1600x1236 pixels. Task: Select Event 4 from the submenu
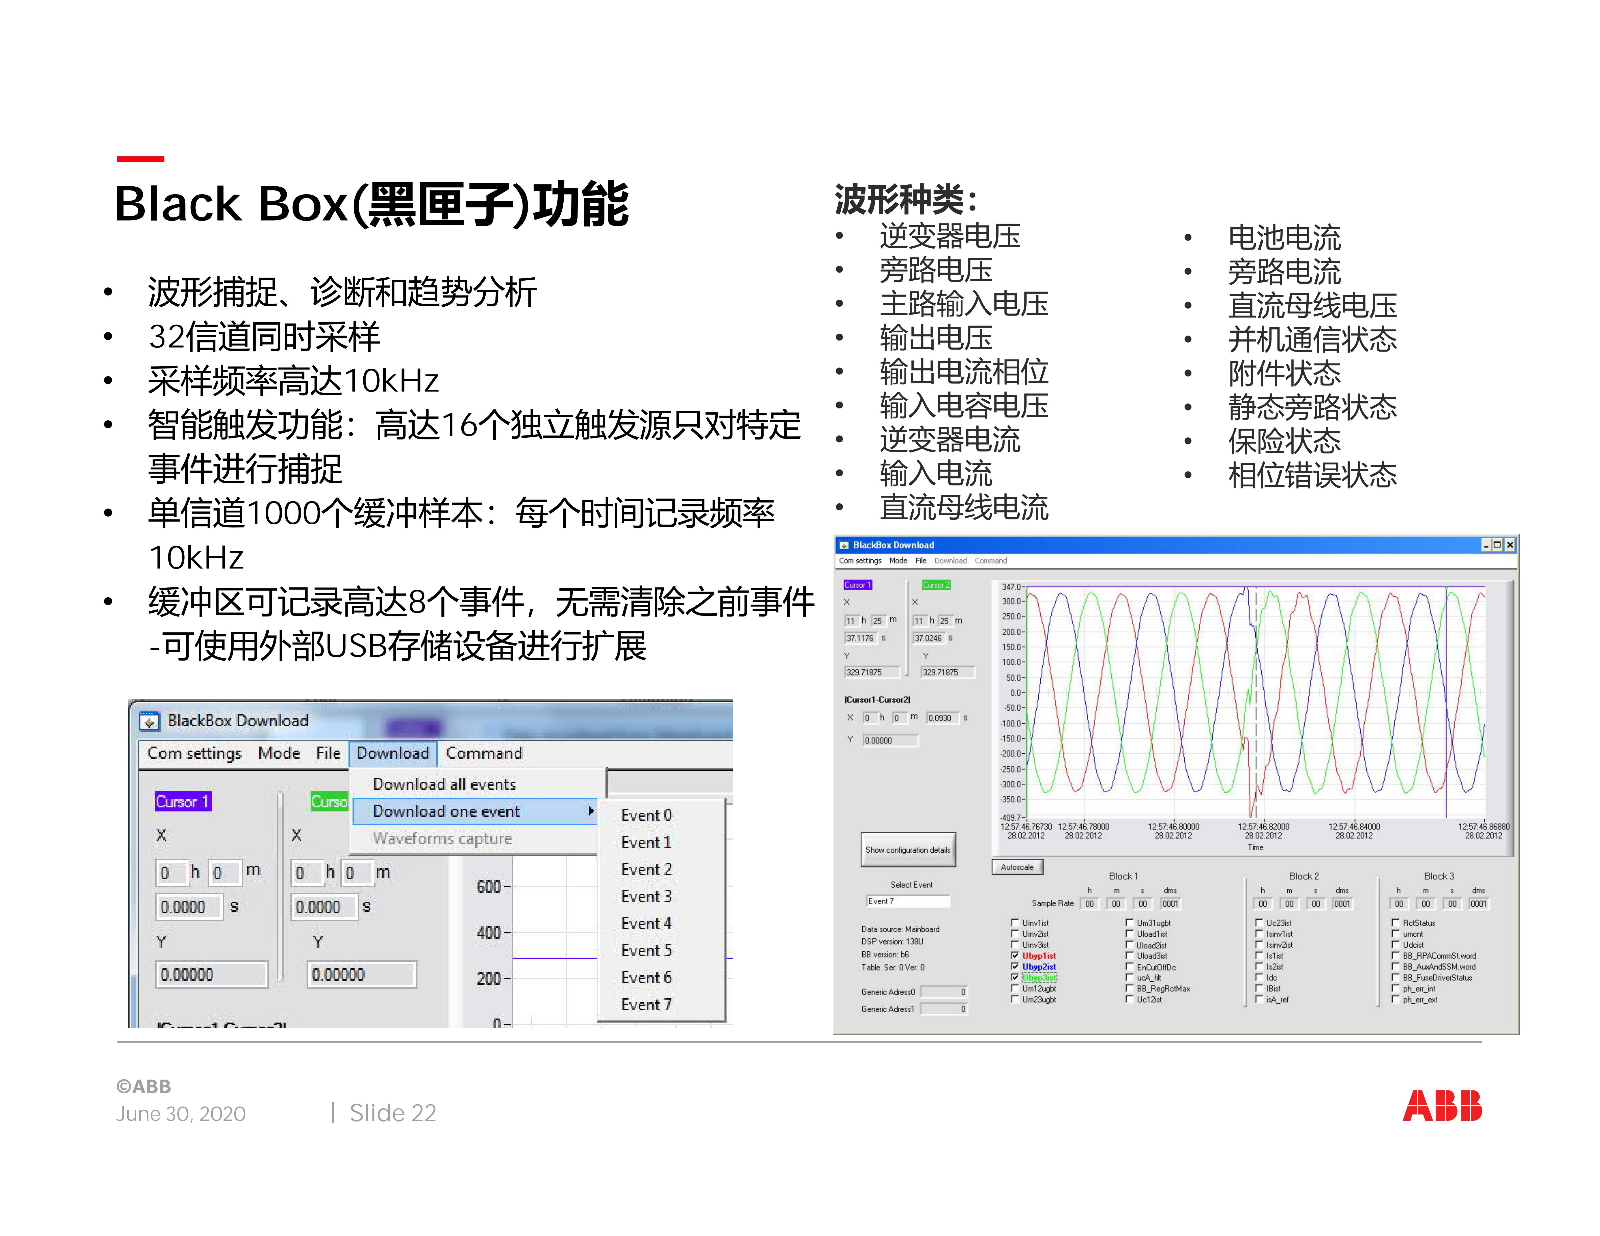click(647, 923)
